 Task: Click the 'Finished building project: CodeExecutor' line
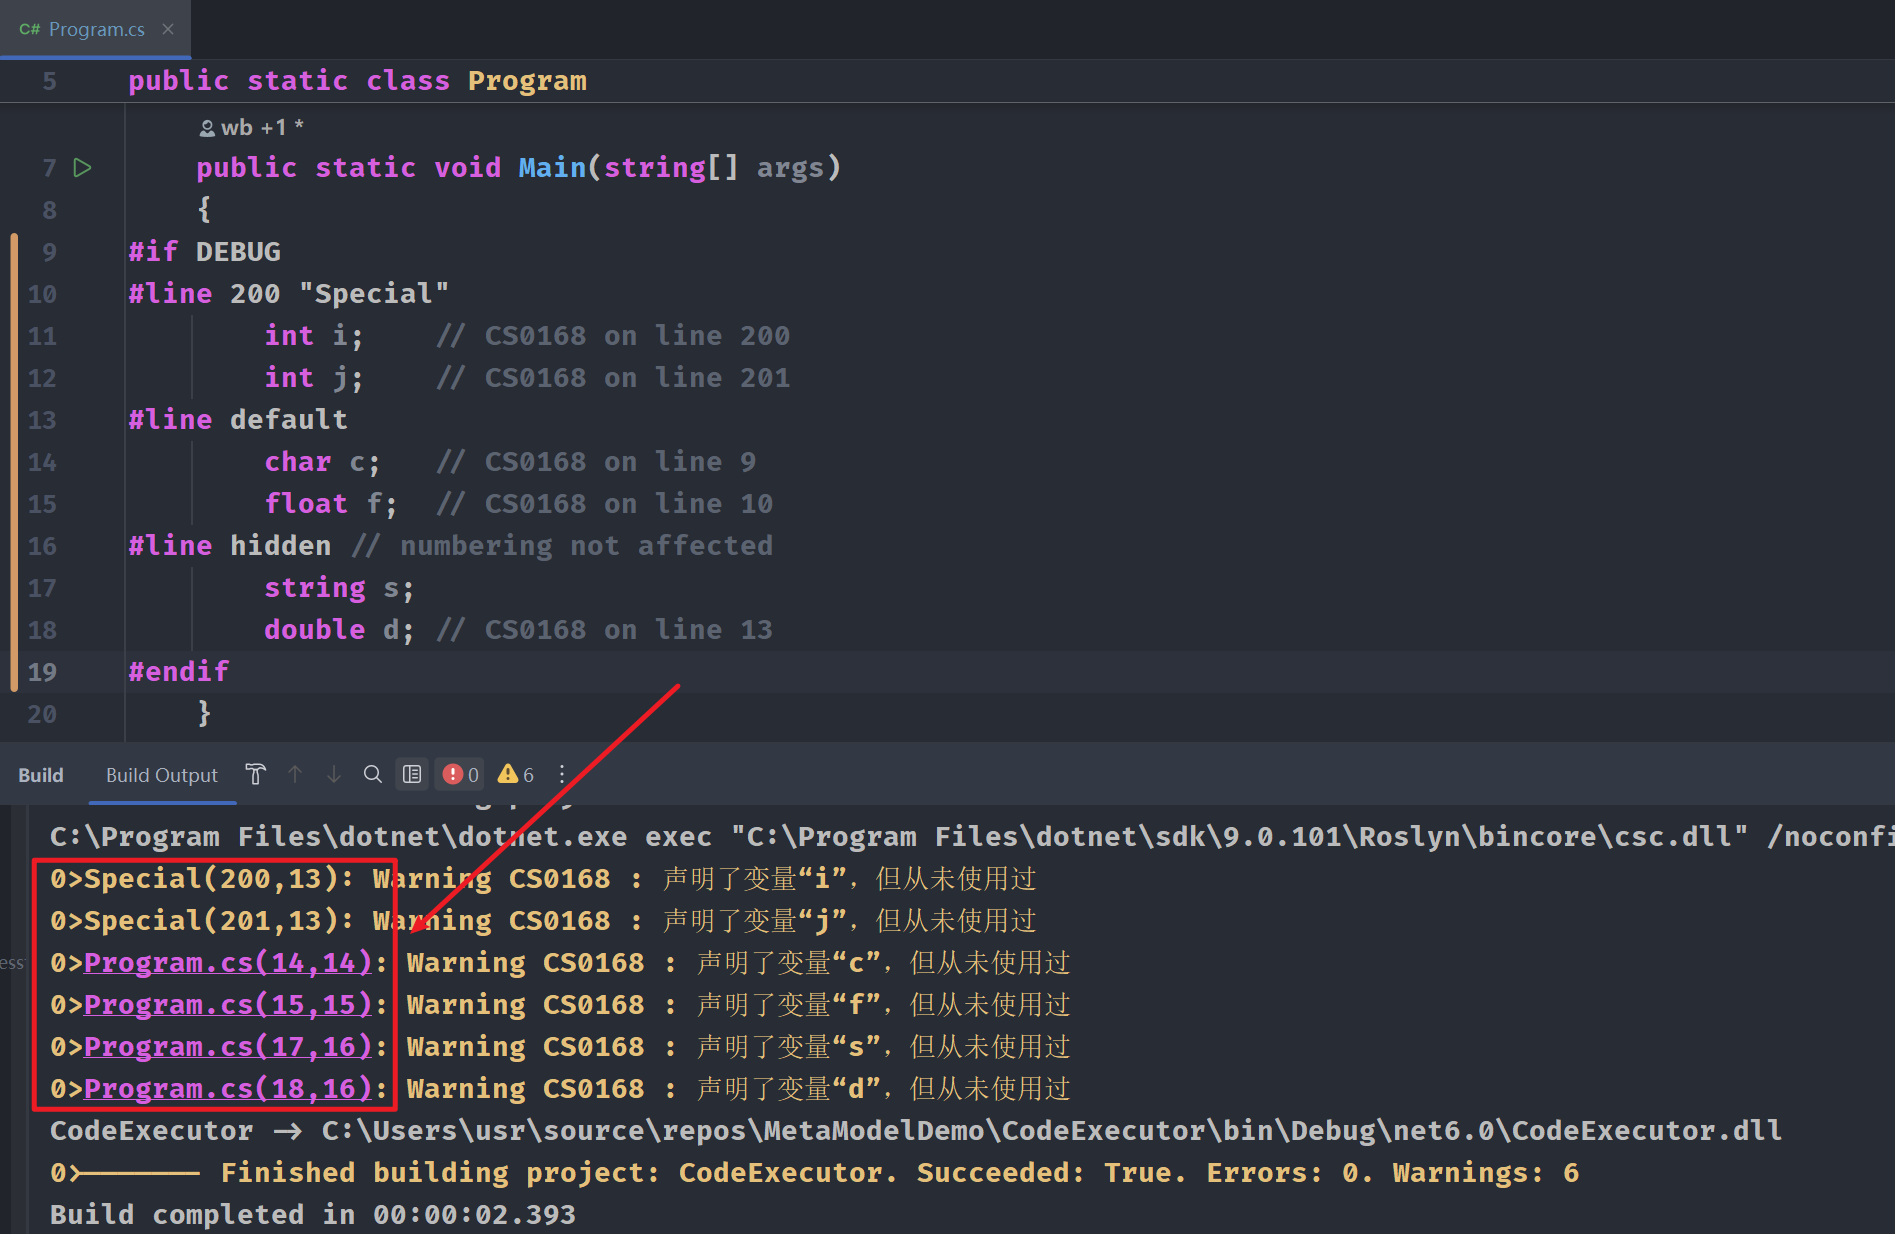[x=815, y=1172]
